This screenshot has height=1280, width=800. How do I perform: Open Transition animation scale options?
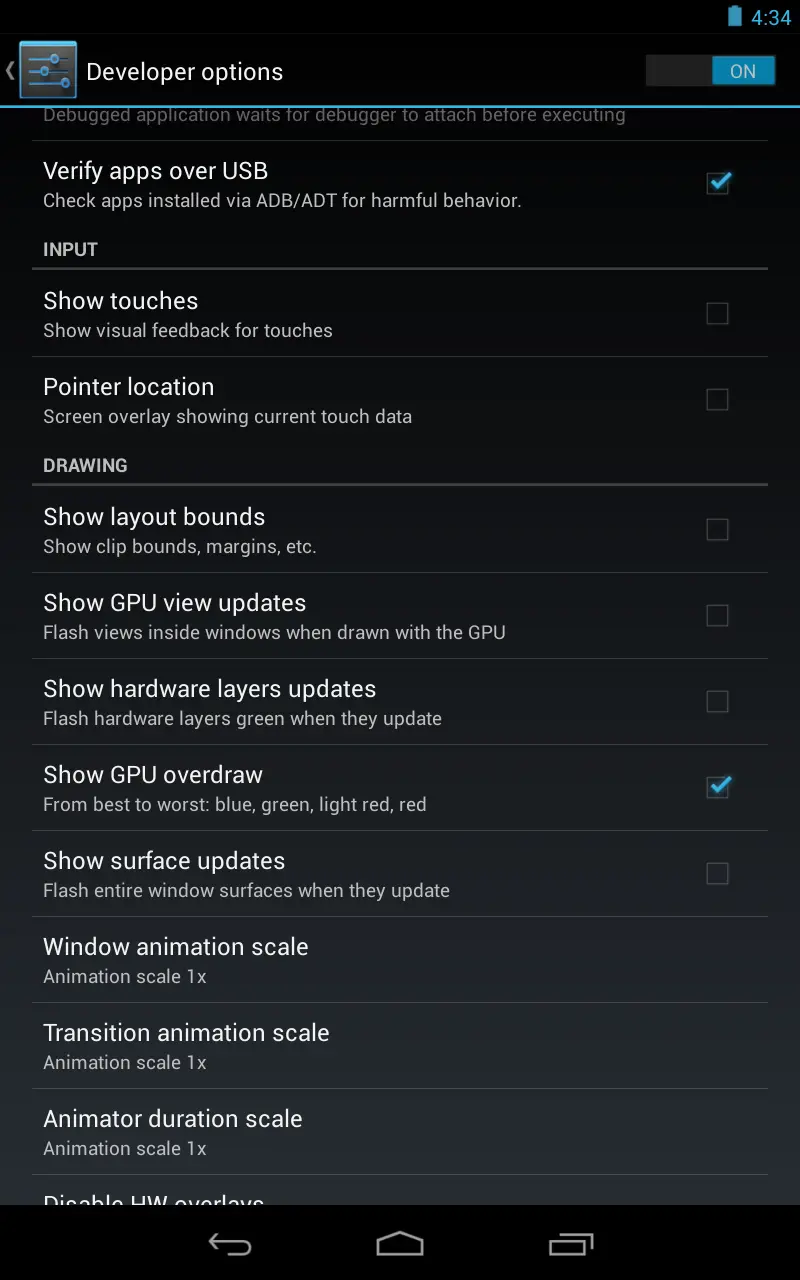pyautogui.click(x=400, y=1046)
